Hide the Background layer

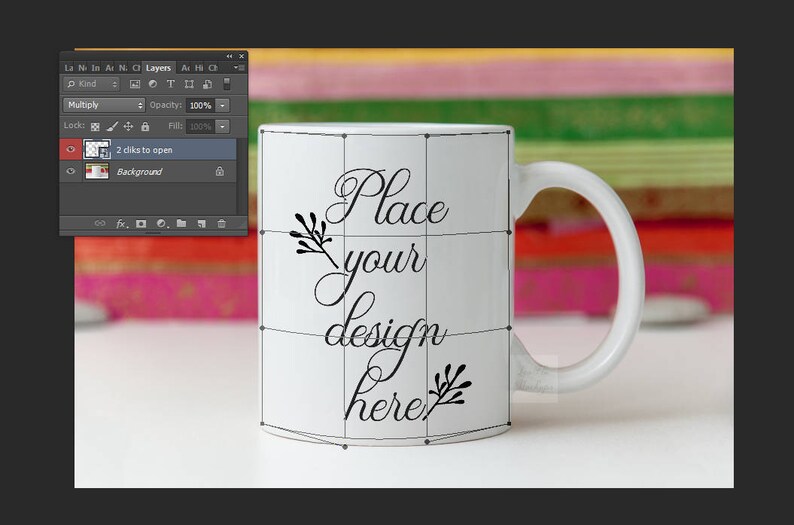[x=70, y=171]
